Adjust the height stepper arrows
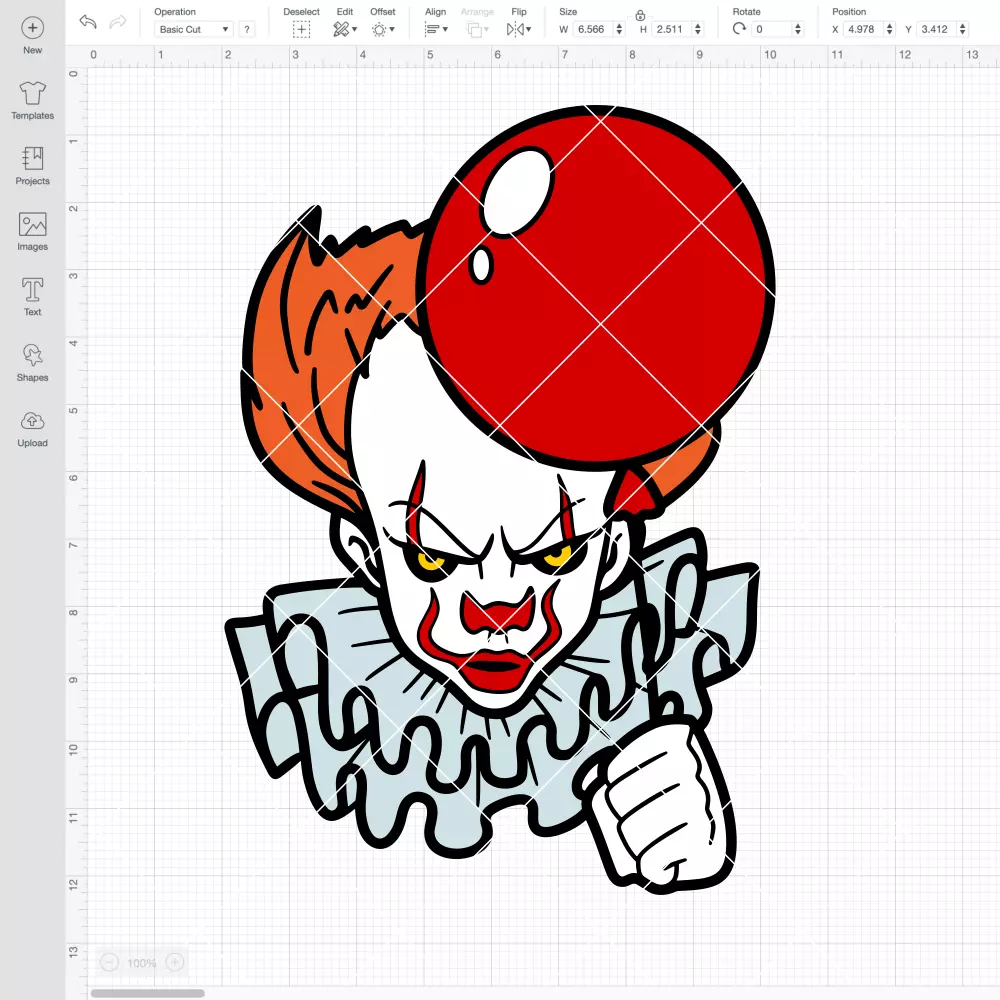The image size is (1000, 1000). coord(698,29)
